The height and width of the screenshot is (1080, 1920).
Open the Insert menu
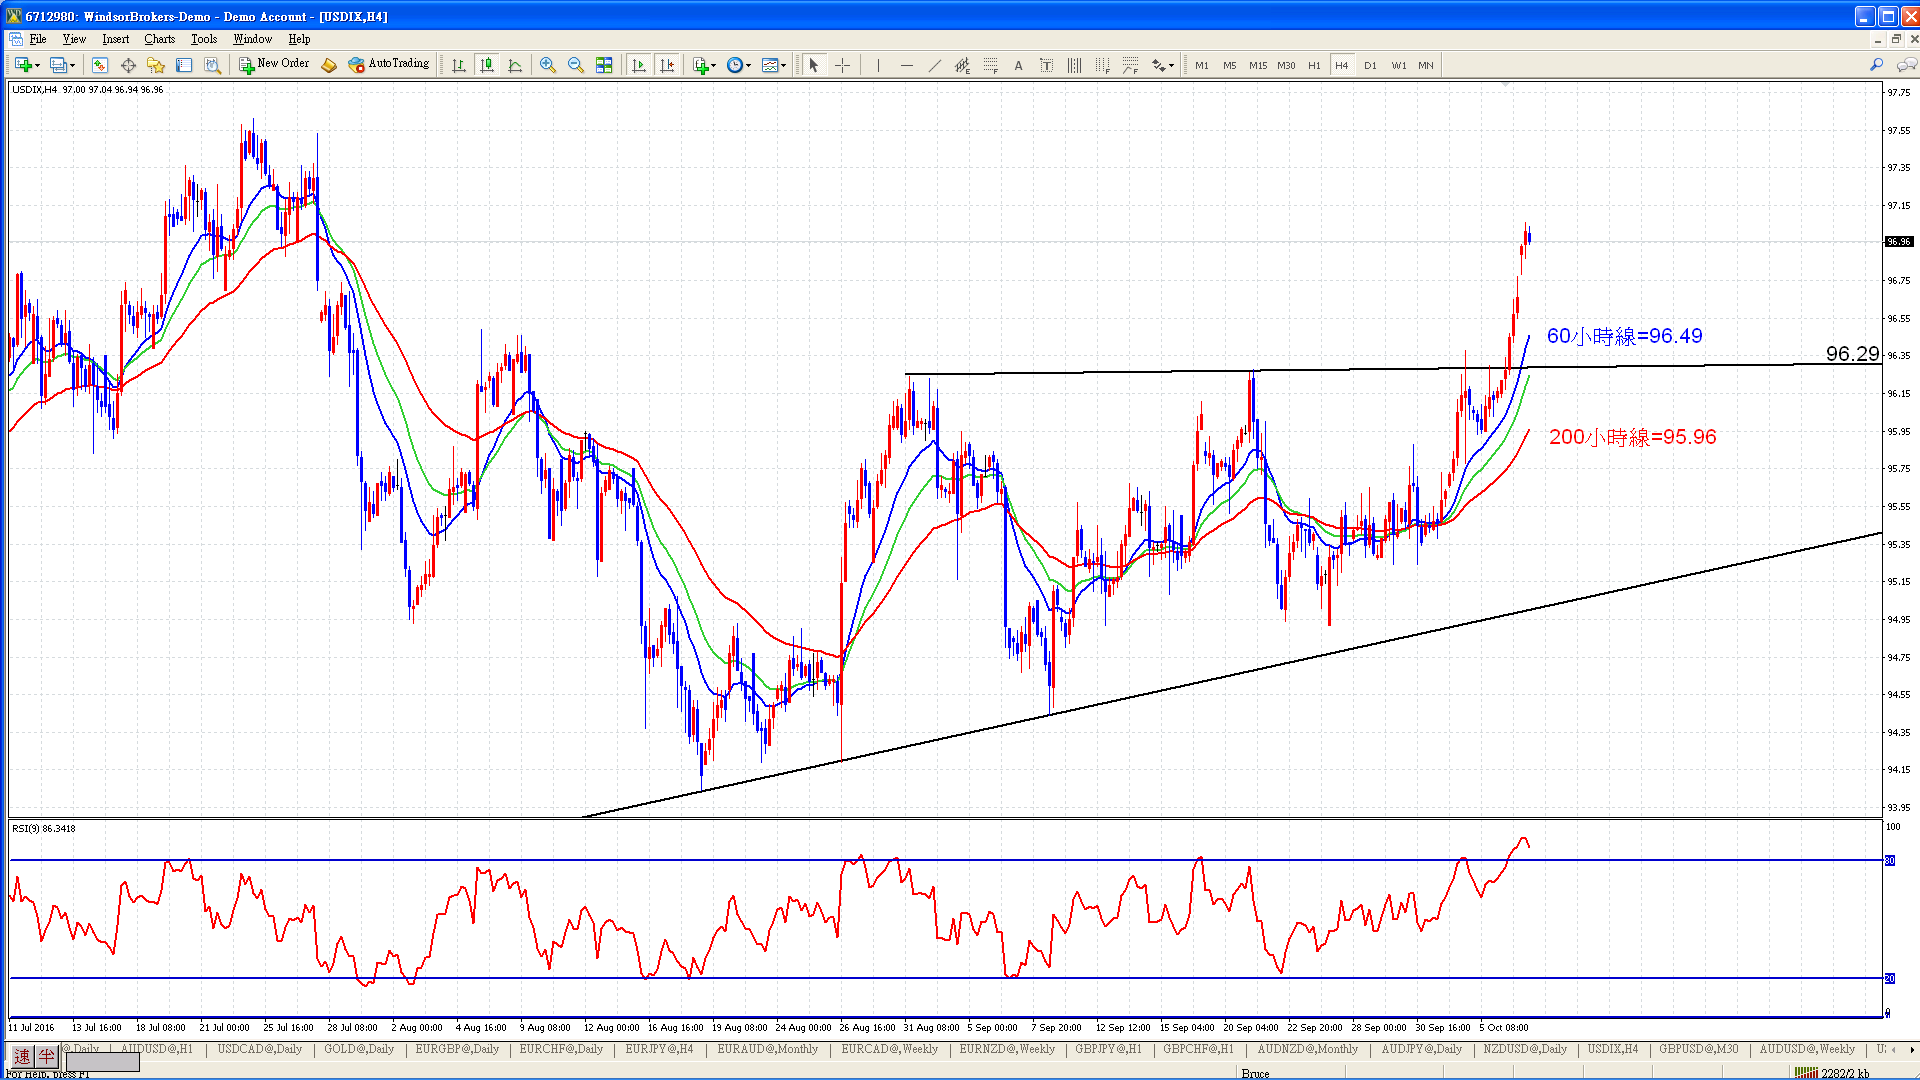[115, 39]
